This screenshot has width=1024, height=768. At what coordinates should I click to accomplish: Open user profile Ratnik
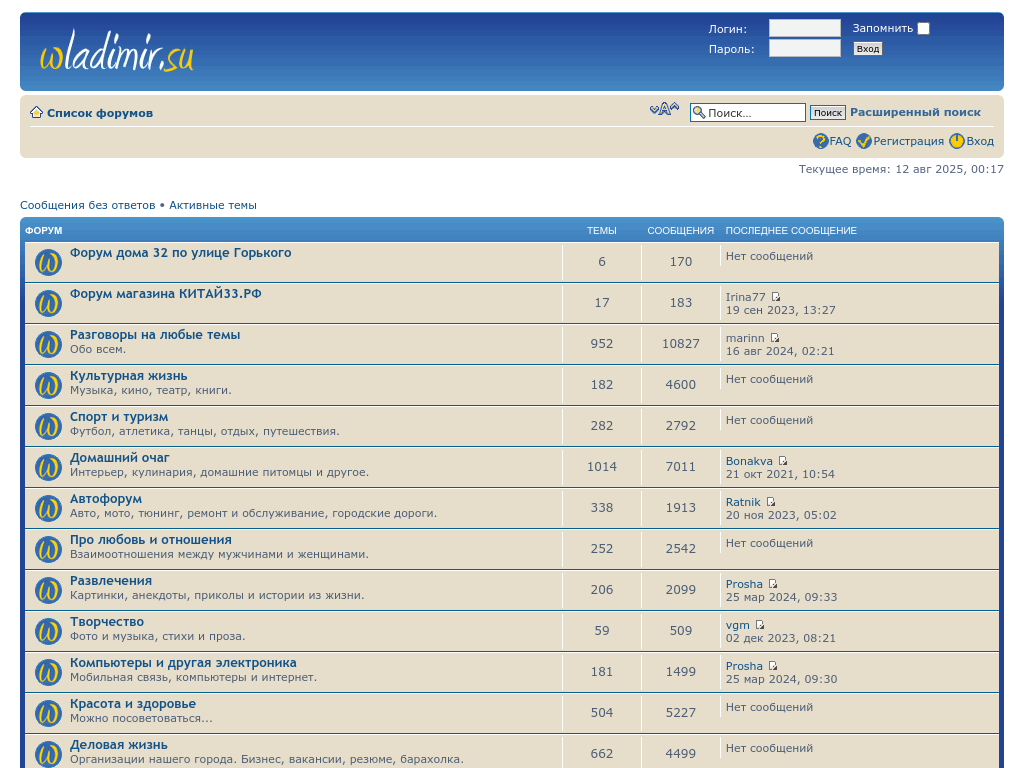[743, 502]
